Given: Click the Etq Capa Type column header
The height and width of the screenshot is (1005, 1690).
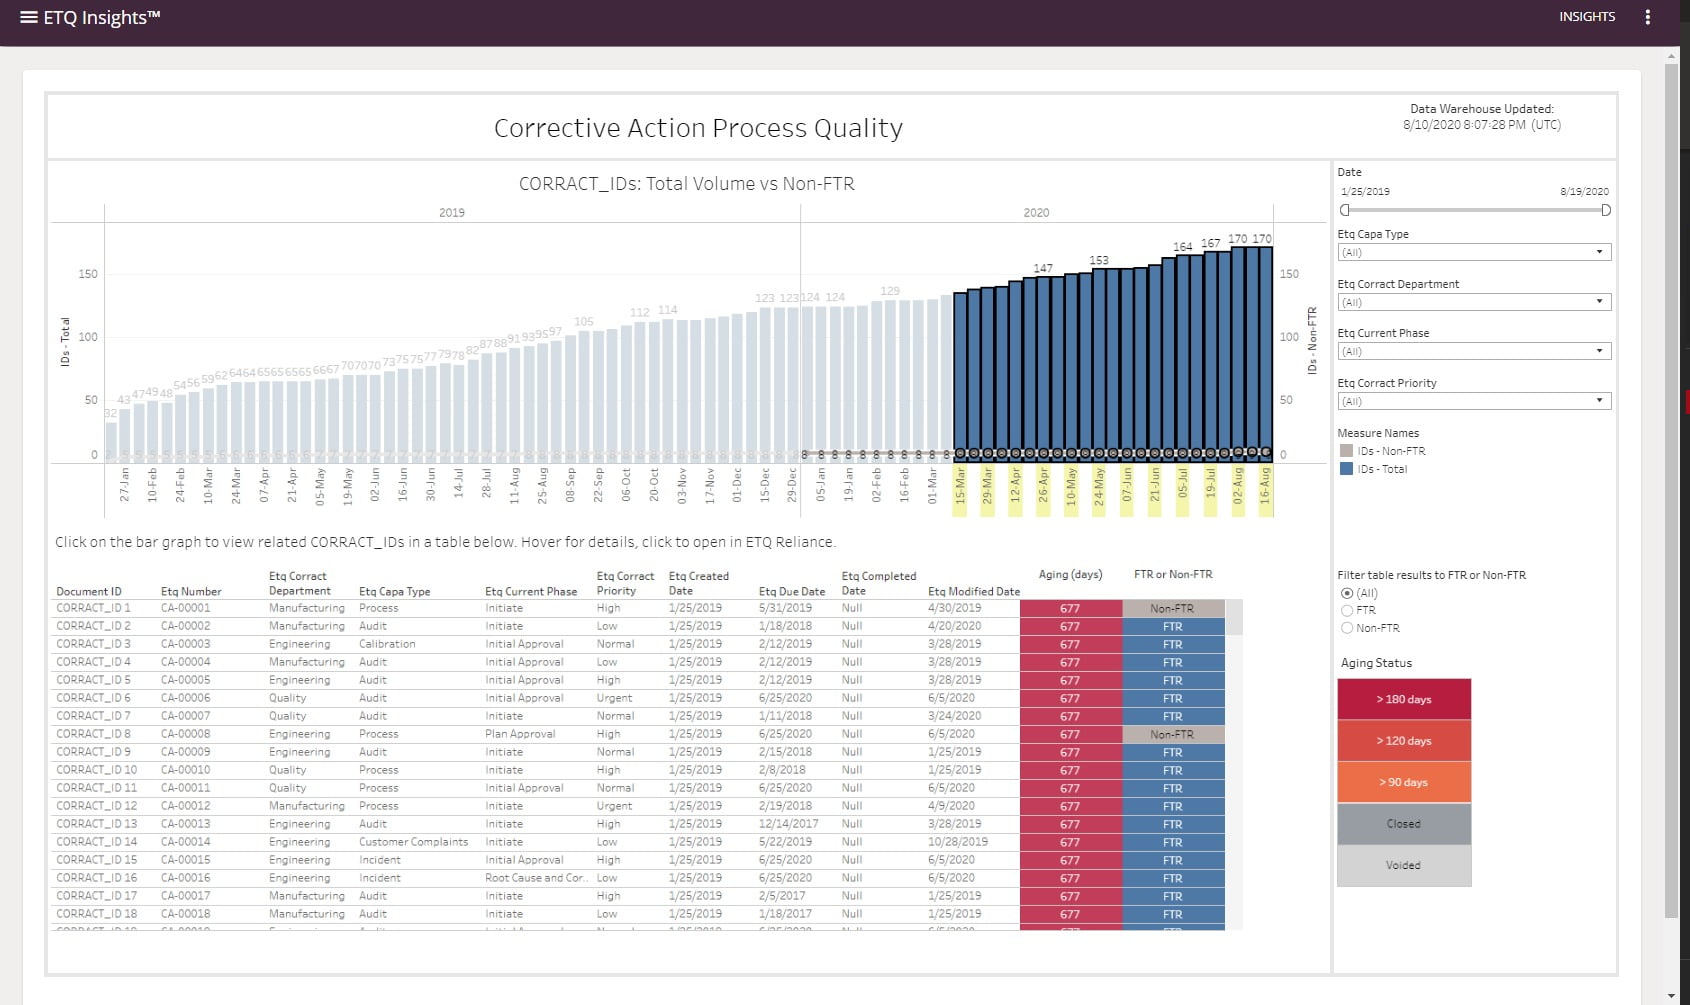Looking at the screenshot, I should [395, 591].
